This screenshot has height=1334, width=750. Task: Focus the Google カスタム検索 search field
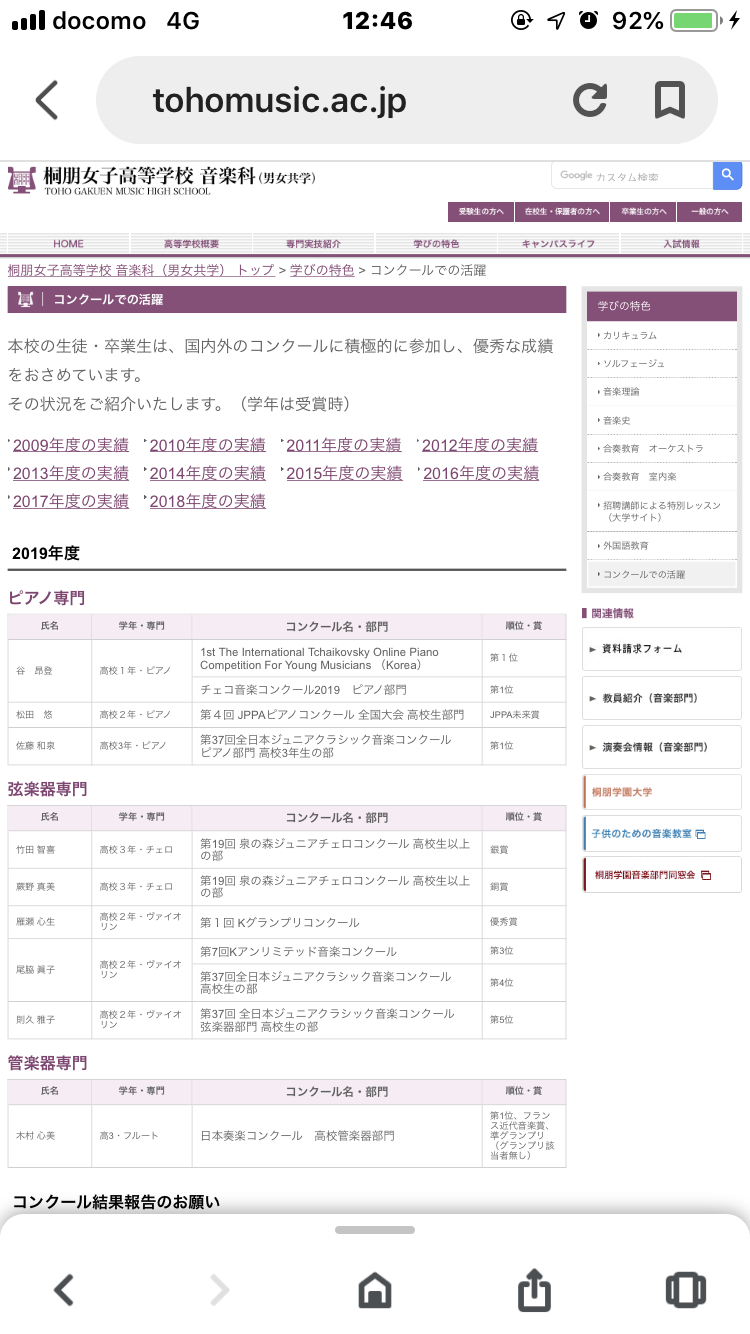[632, 175]
